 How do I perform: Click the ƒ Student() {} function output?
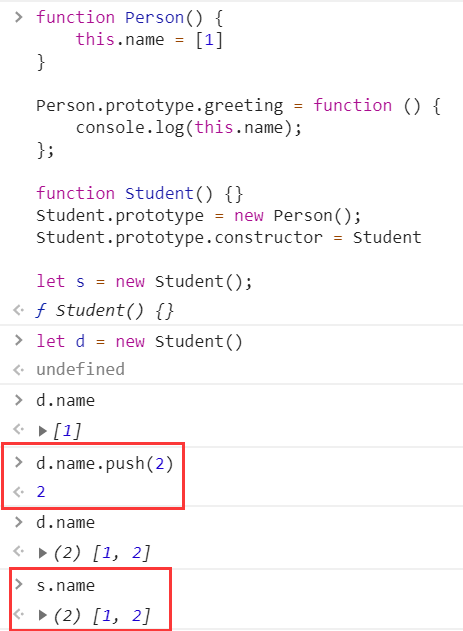(105, 311)
